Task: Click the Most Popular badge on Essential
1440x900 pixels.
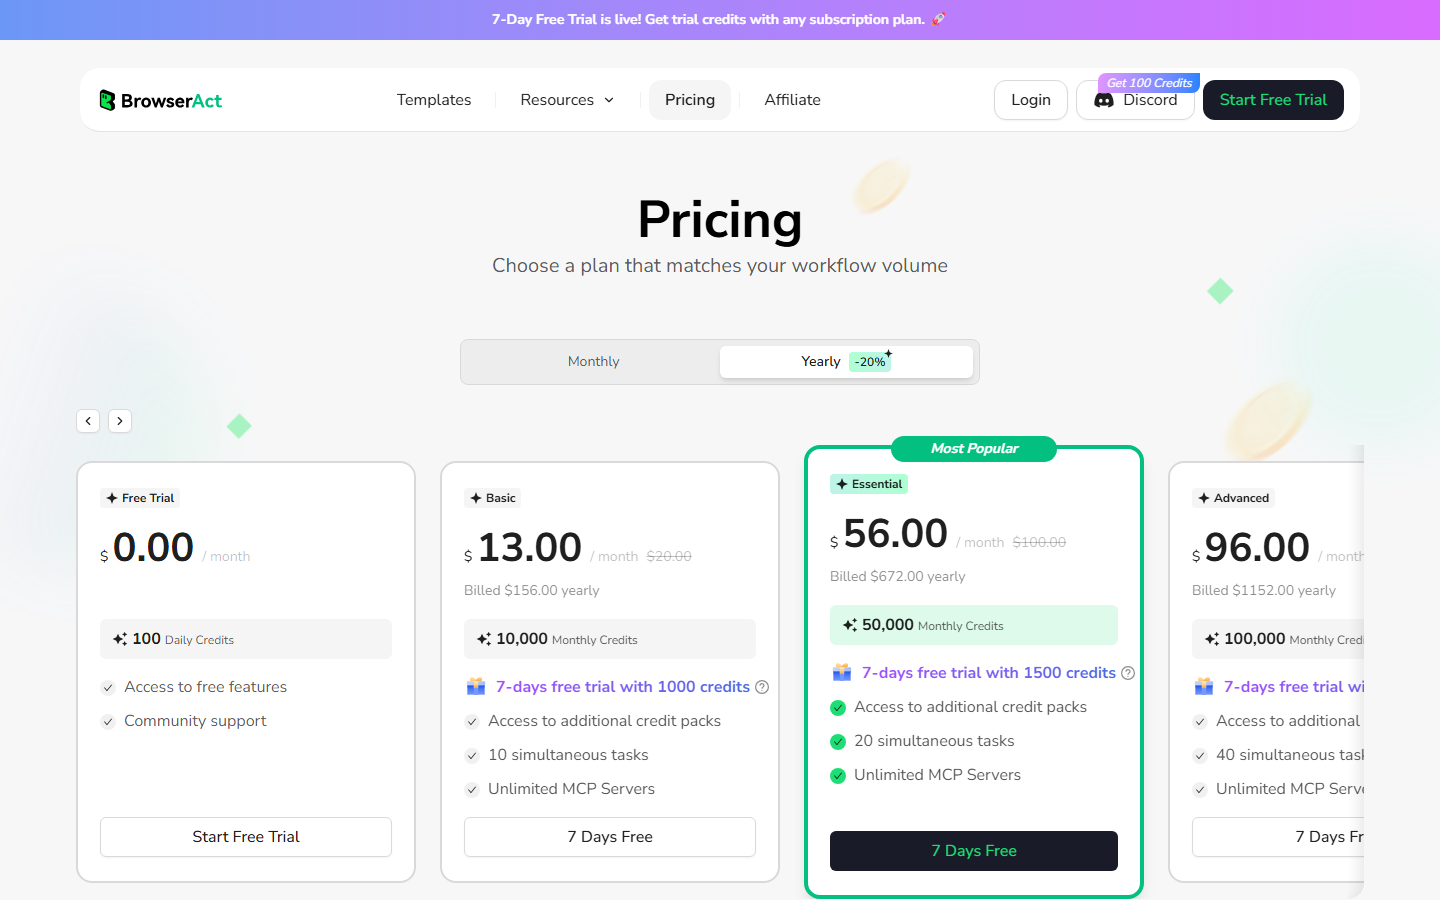Action: (x=973, y=449)
